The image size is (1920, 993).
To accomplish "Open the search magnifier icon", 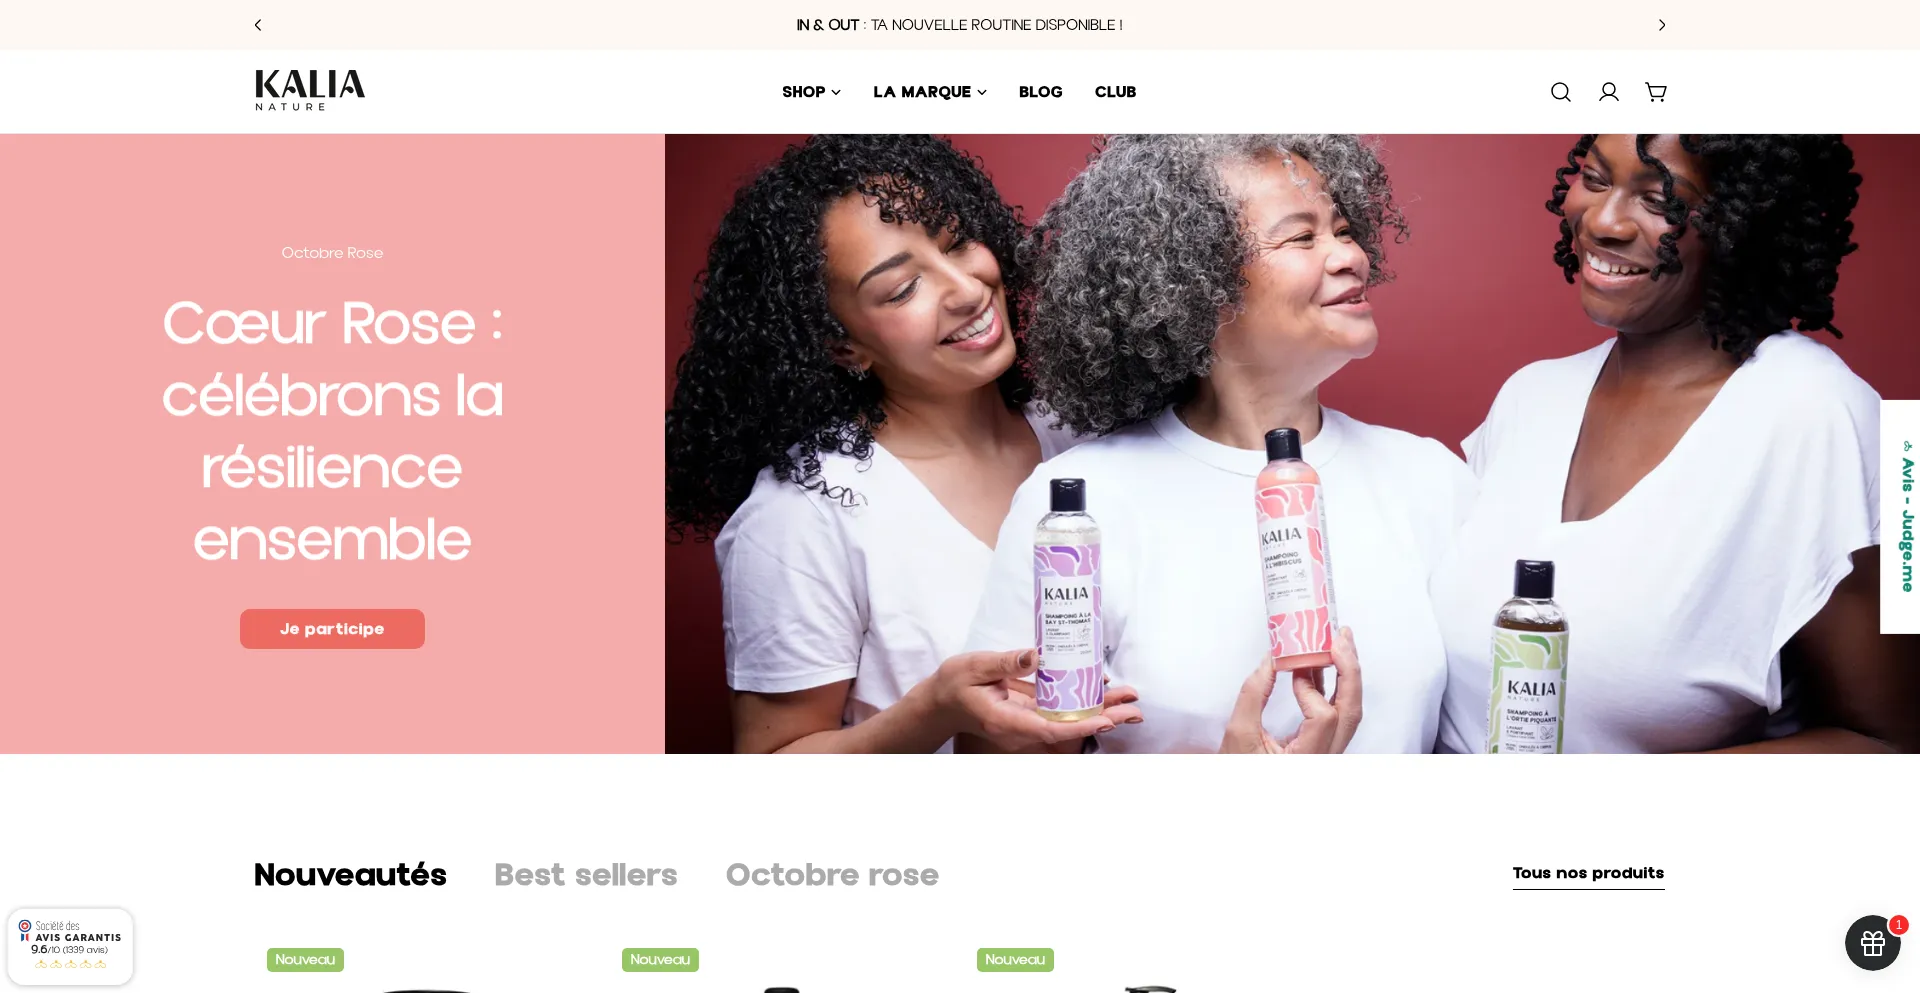I will click(x=1560, y=92).
